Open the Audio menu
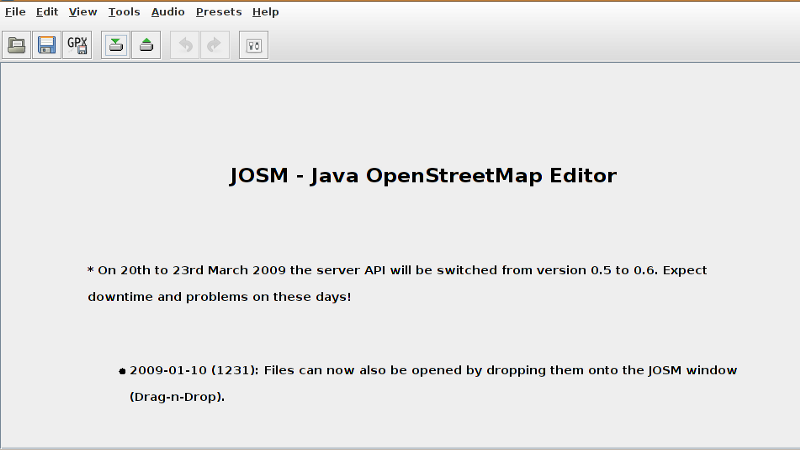This screenshot has height=450, width=800. (x=168, y=12)
